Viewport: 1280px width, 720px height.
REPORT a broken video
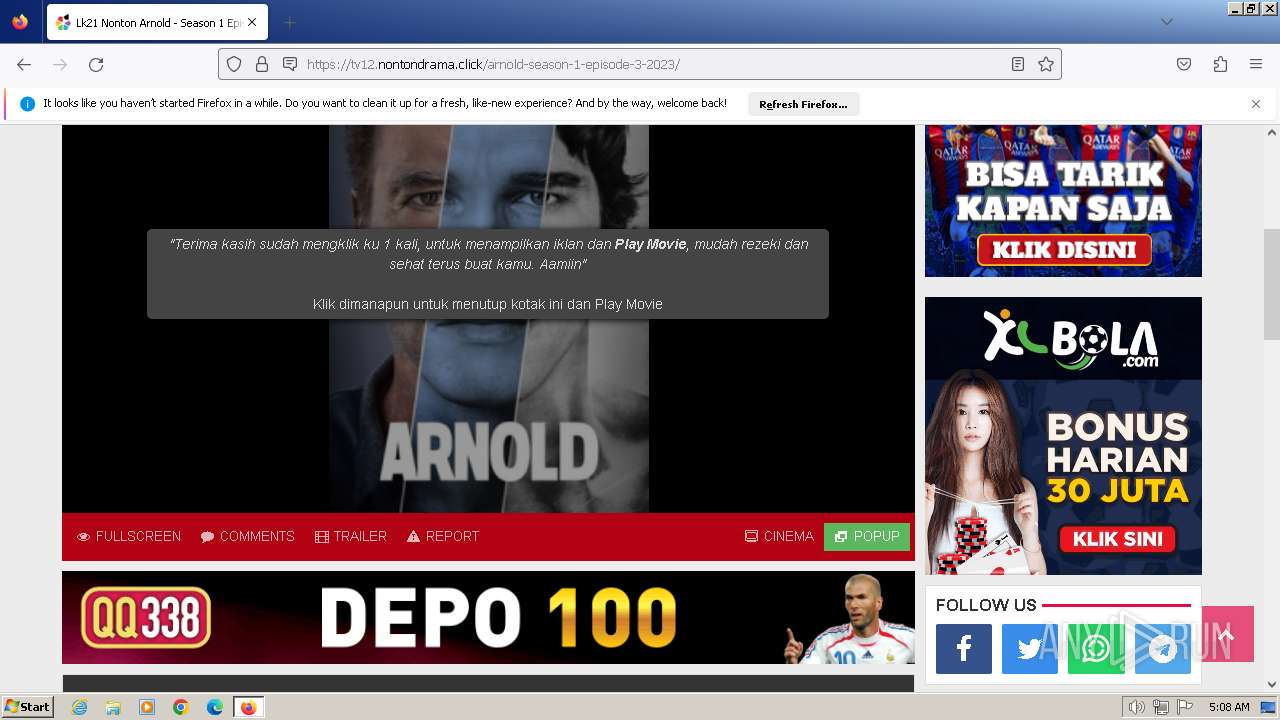(x=443, y=536)
